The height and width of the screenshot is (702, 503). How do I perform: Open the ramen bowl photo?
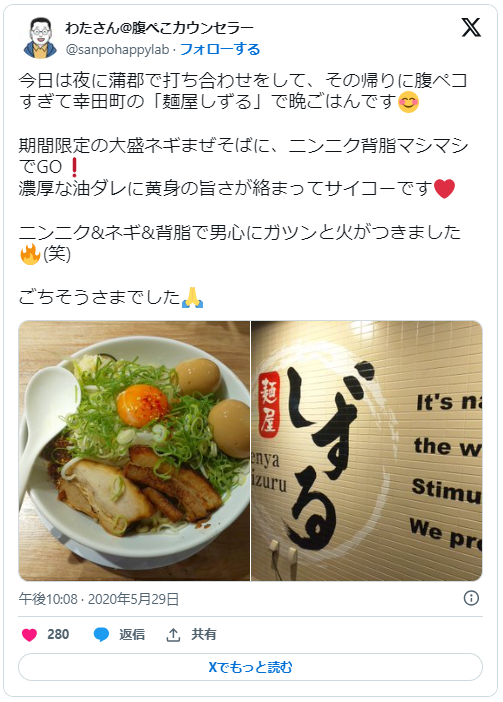134,451
